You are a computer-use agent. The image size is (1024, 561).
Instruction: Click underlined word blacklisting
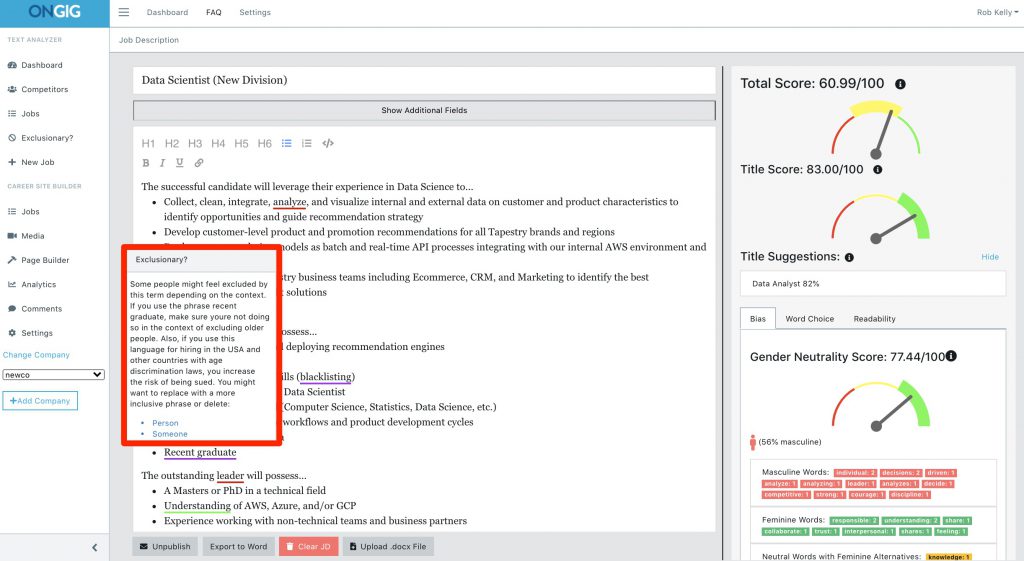click(326, 377)
